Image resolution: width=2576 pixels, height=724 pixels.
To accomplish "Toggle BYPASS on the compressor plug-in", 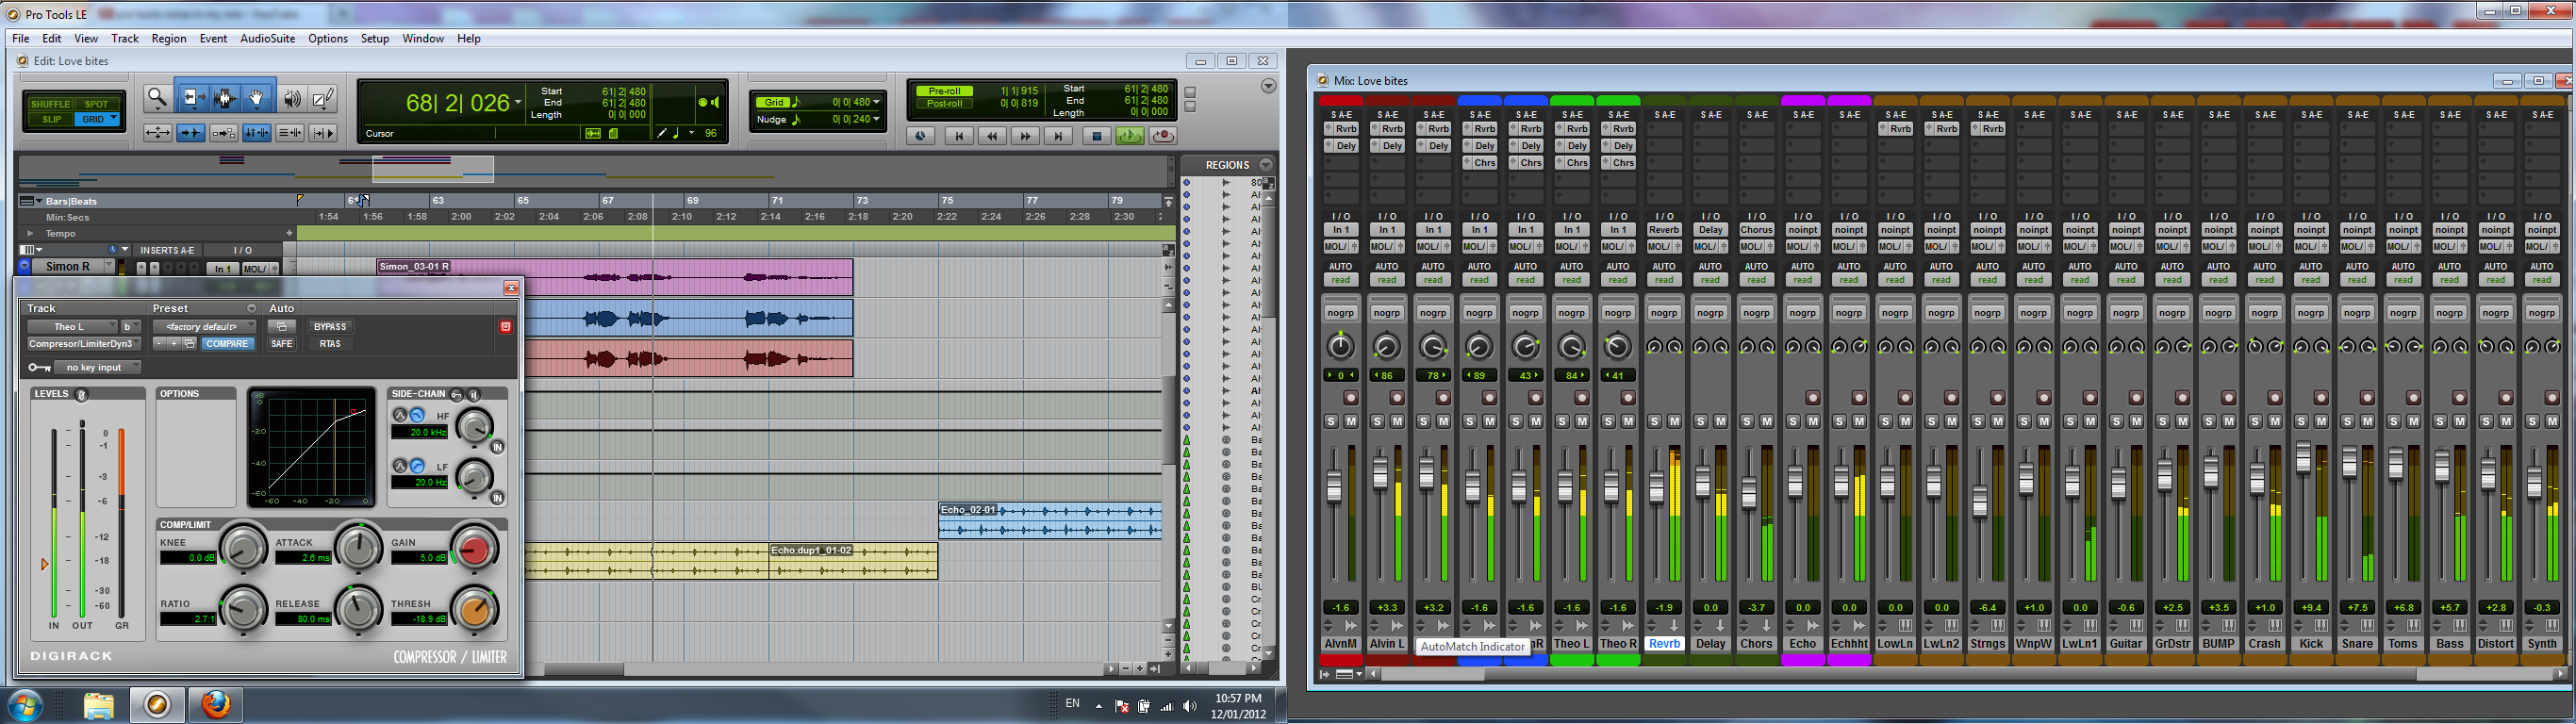I will (x=330, y=327).
